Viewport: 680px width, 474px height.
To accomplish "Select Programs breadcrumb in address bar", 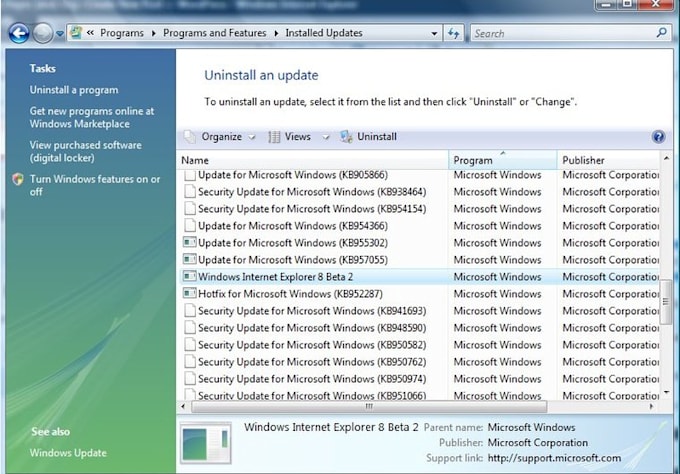I will coord(122,33).
